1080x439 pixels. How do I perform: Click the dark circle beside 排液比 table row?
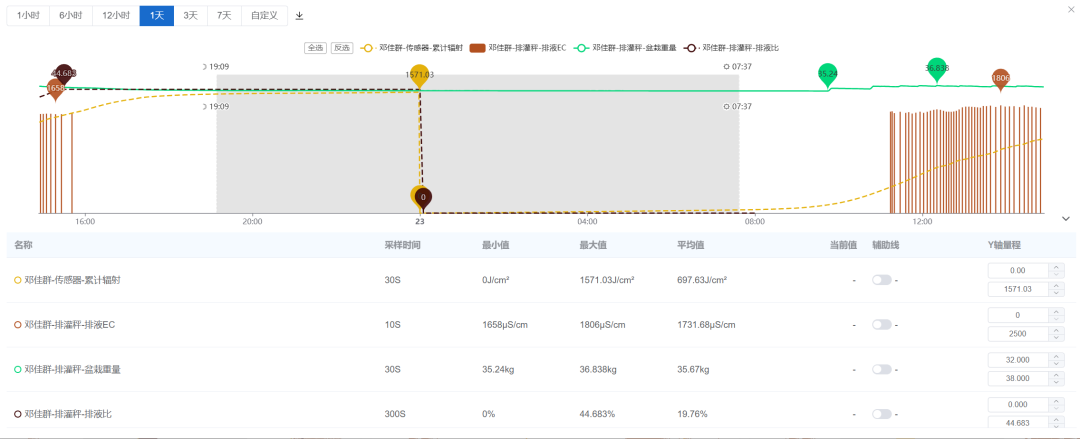[x=18, y=414]
